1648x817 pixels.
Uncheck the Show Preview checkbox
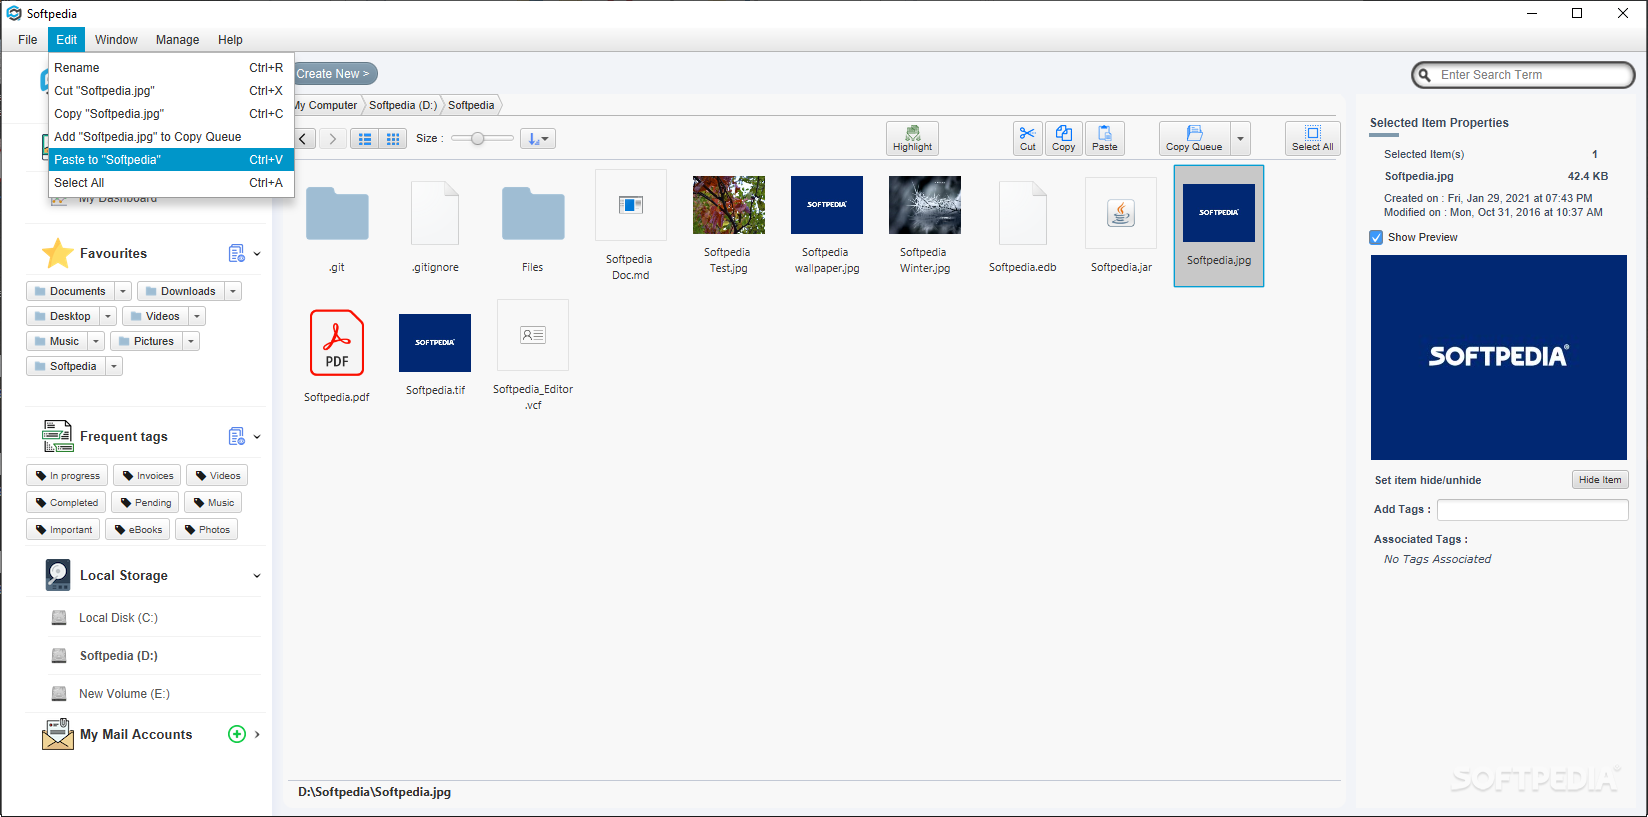tap(1376, 237)
